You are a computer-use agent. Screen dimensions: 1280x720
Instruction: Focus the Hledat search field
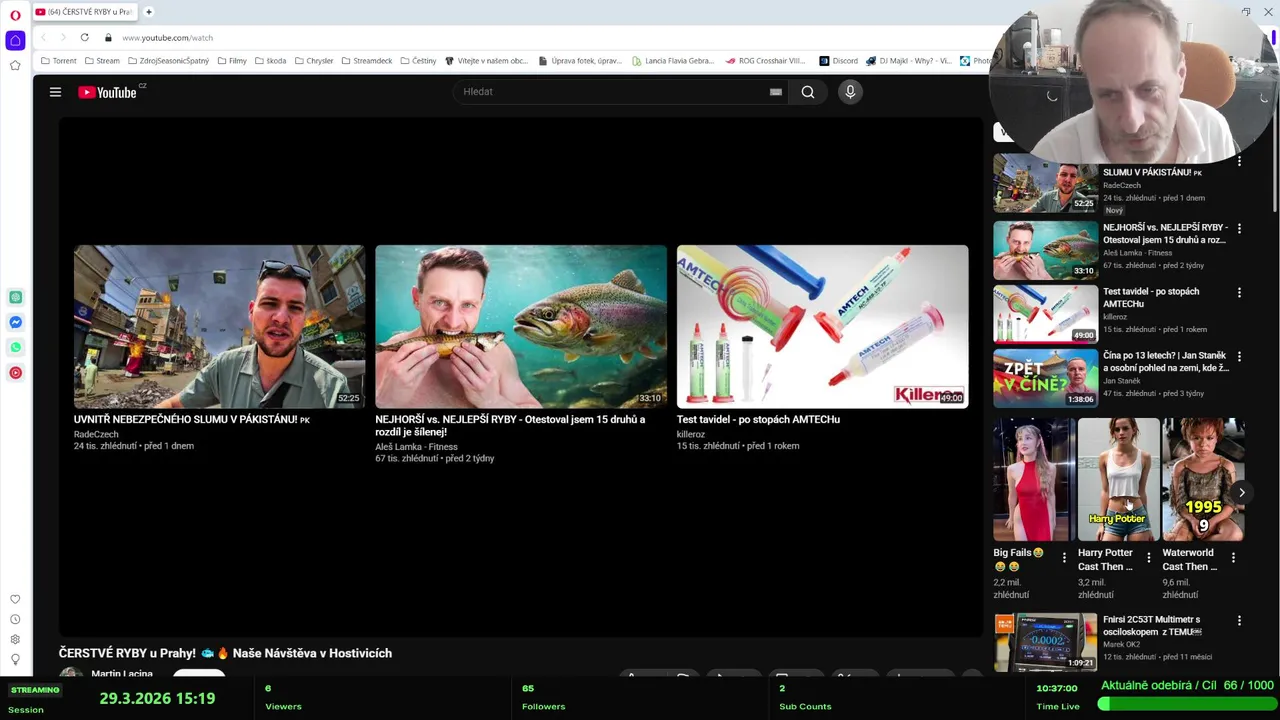click(610, 92)
